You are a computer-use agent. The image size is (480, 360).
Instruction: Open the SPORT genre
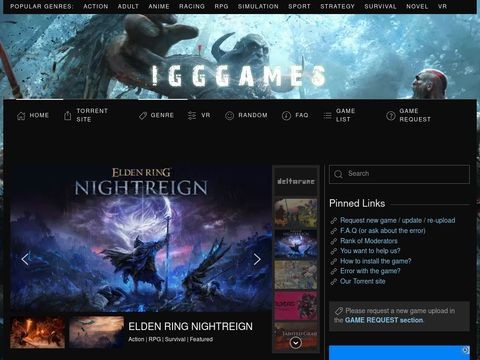pyautogui.click(x=299, y=6)
